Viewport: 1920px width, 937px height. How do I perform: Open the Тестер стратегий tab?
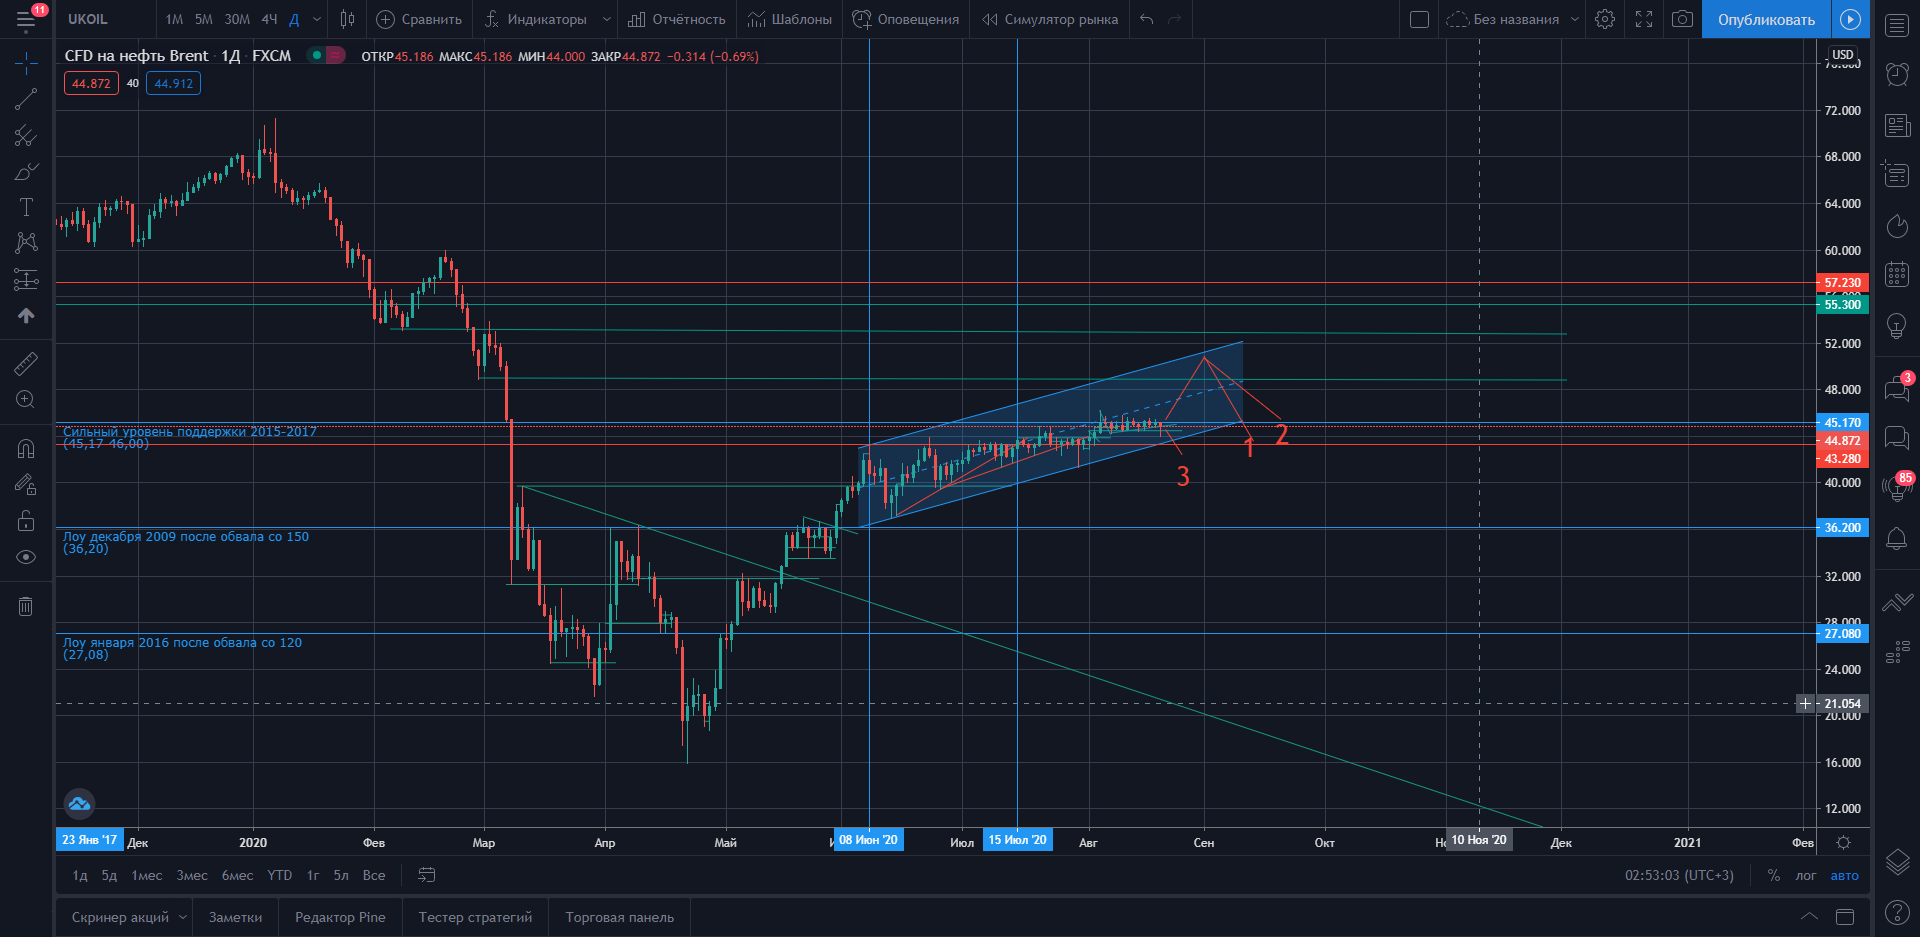pyautogui.click(x=475, y=917)
